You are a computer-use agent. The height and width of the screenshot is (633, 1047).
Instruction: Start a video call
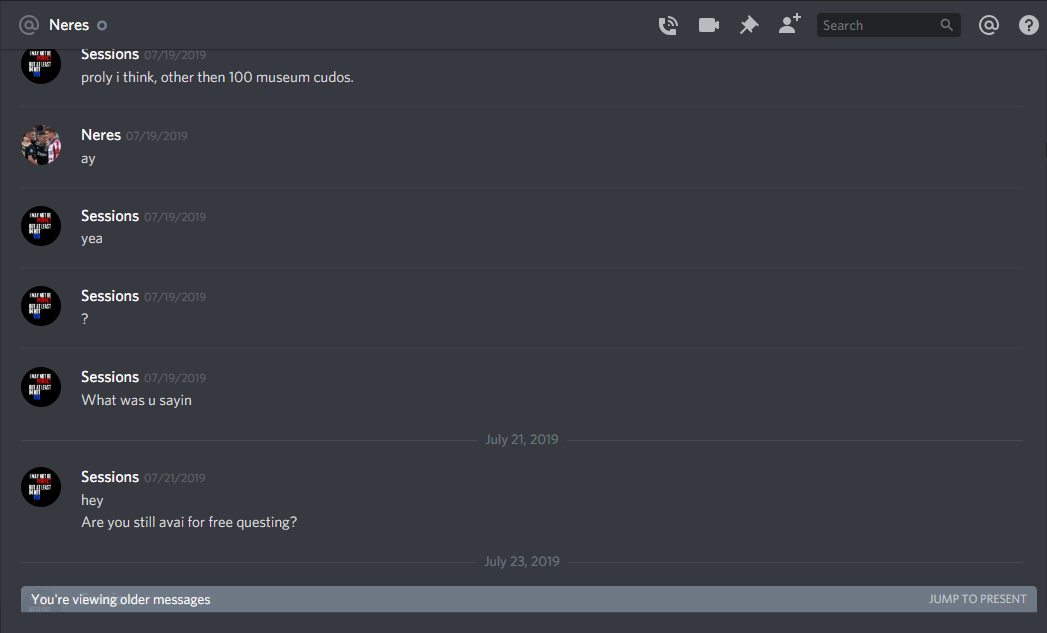tap(708, 25)
